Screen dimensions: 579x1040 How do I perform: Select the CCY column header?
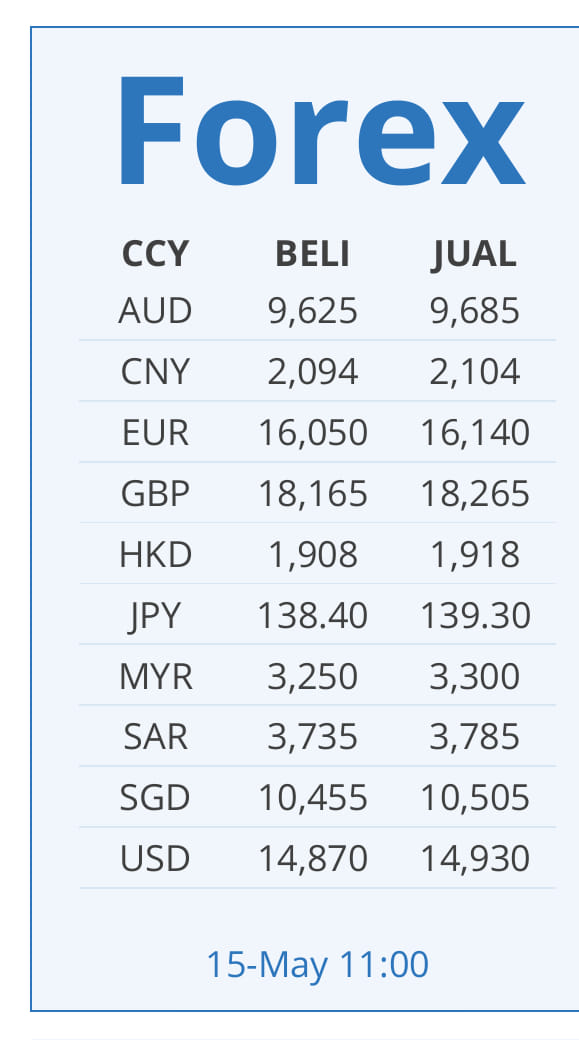[155, 254]
